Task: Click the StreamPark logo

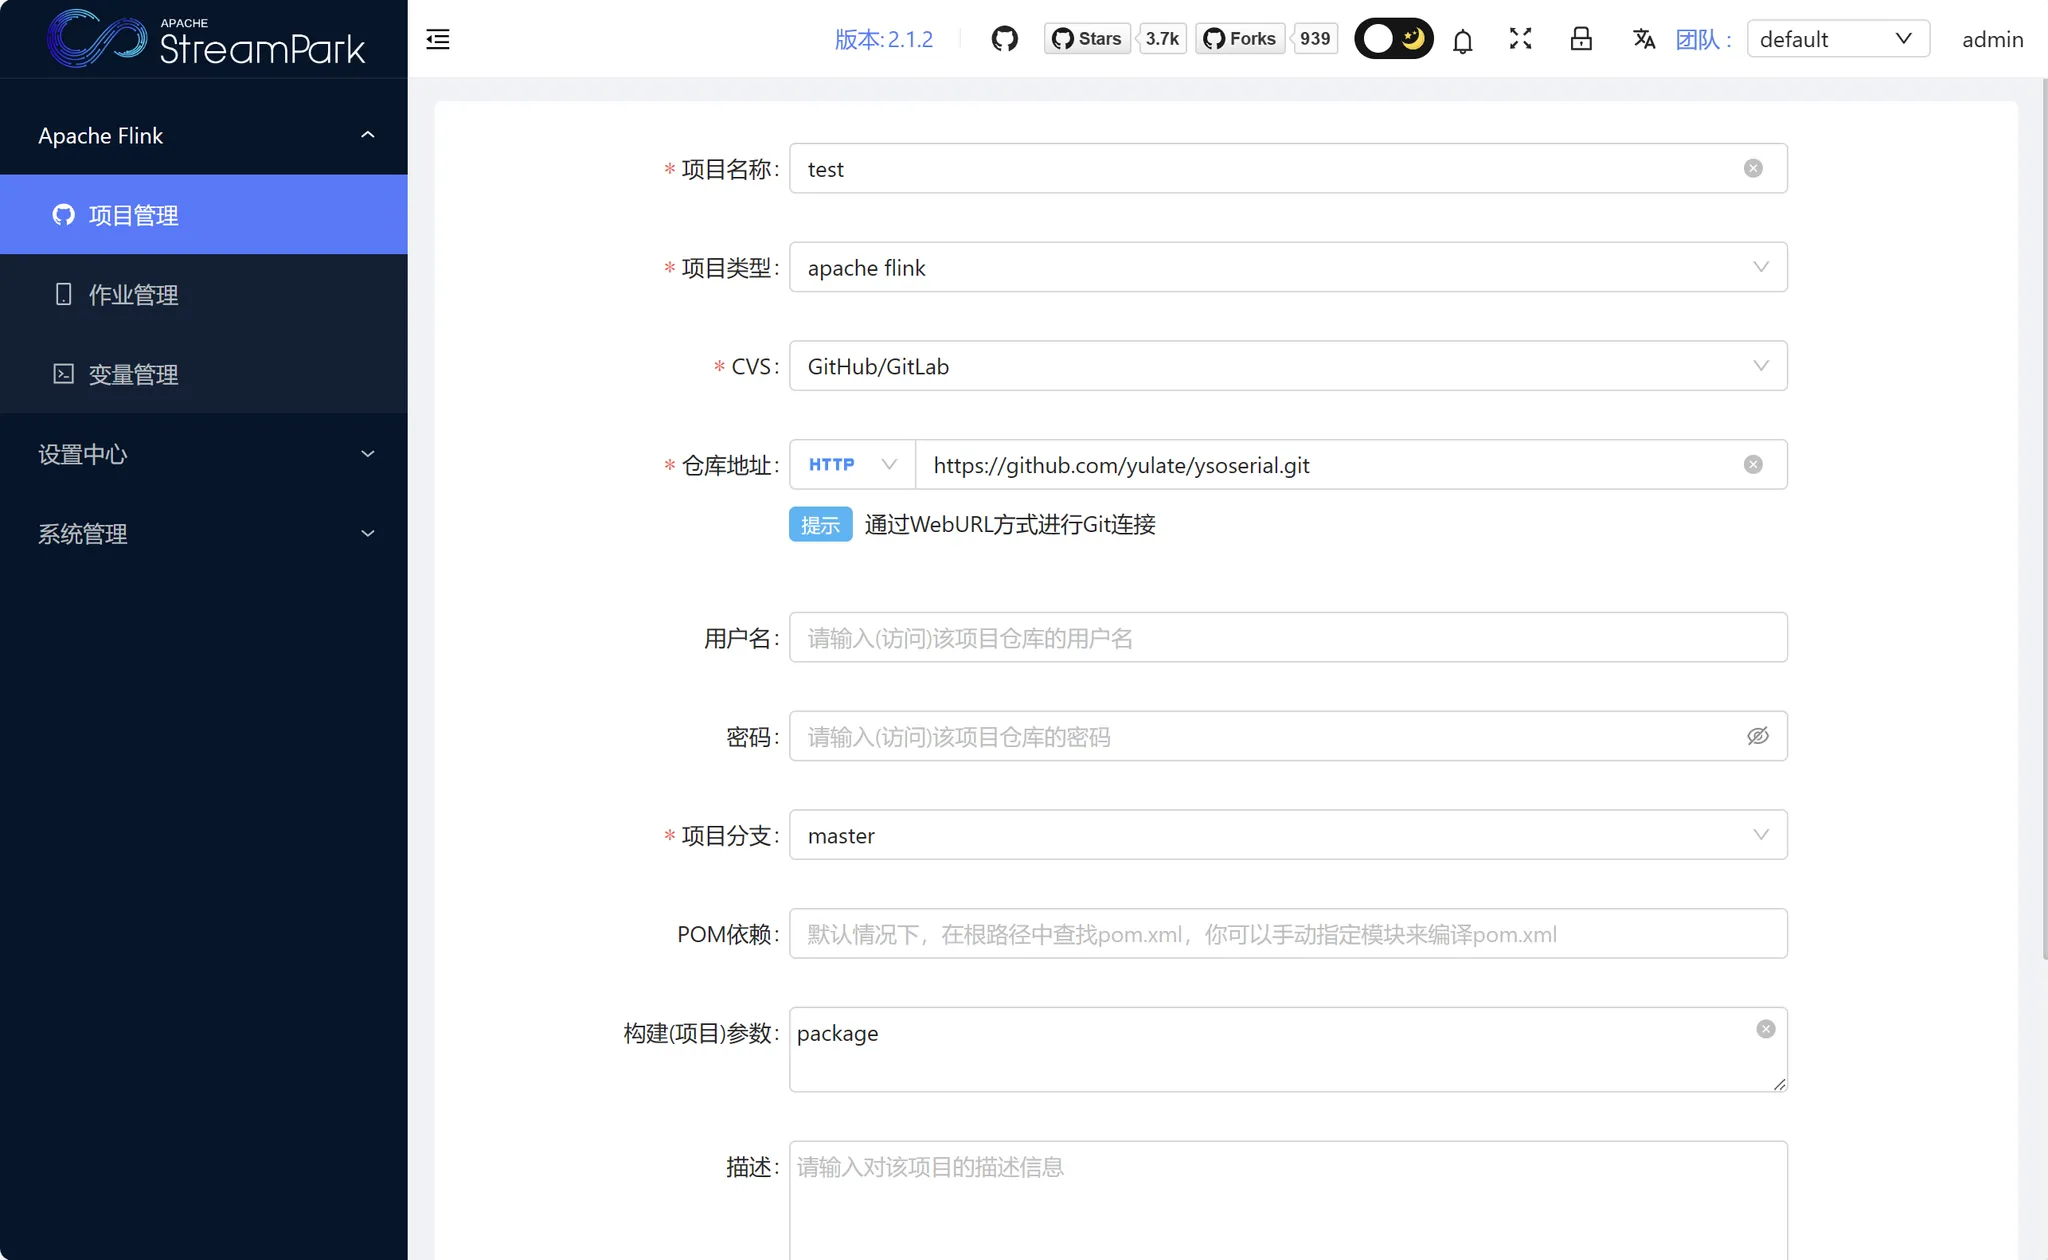Action: (x=205, y=39)
